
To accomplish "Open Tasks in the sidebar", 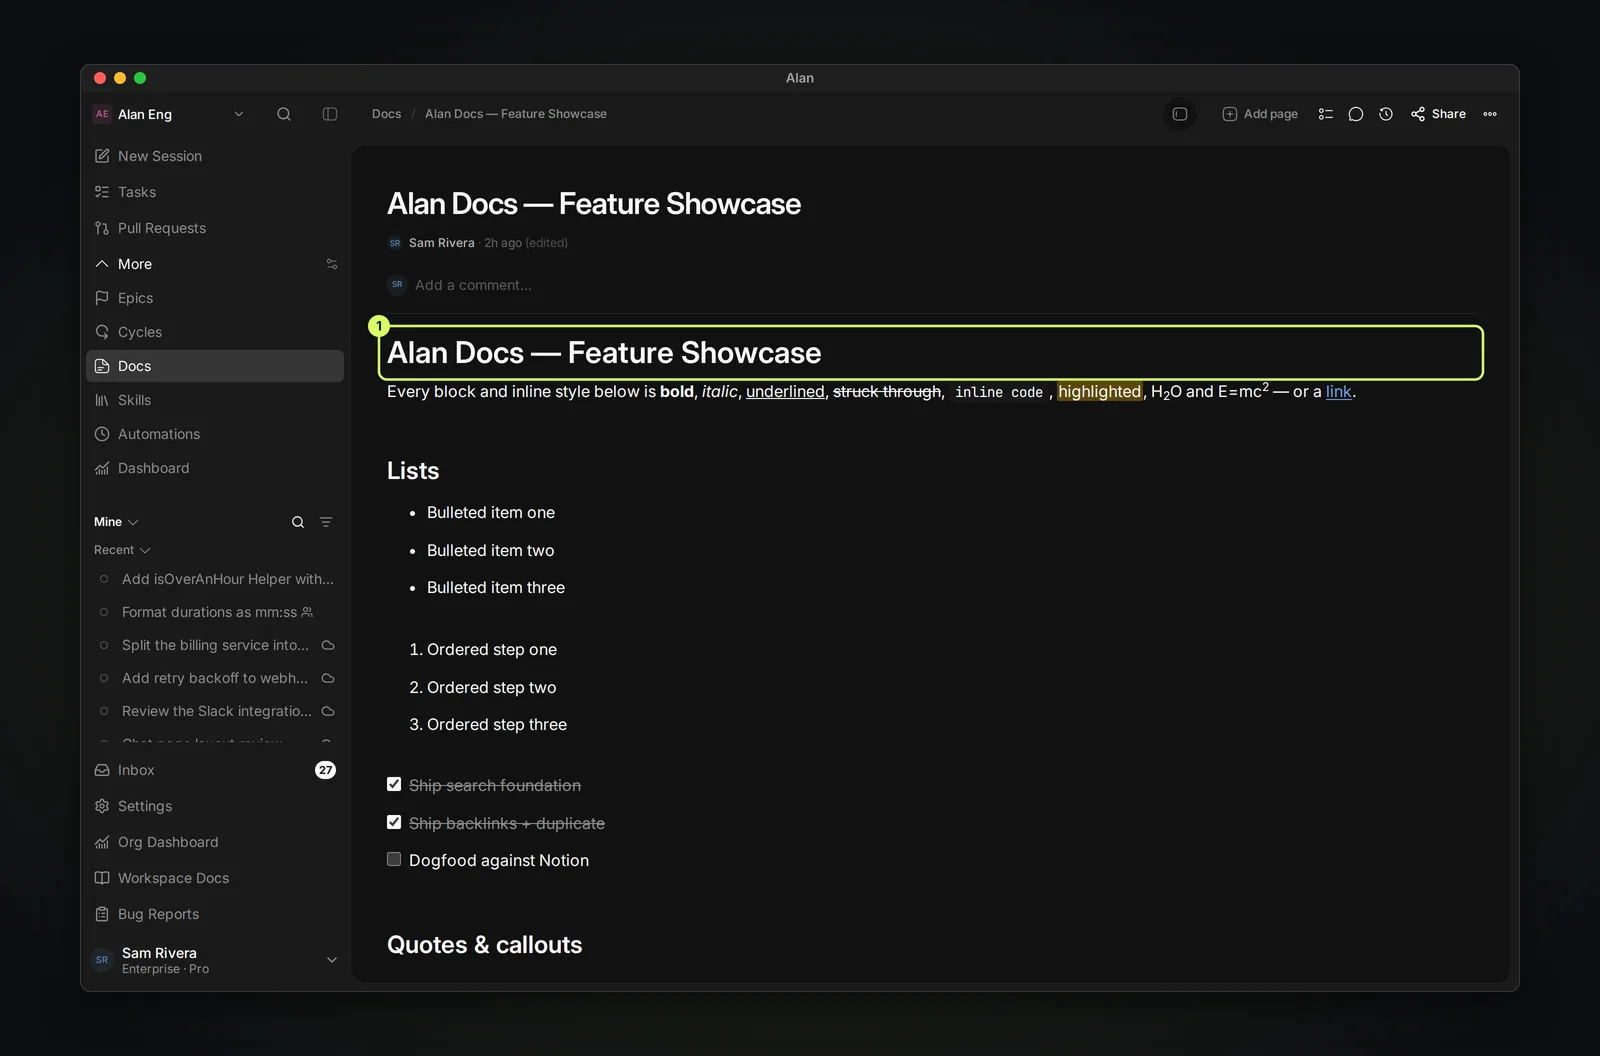I will point(215,192).
